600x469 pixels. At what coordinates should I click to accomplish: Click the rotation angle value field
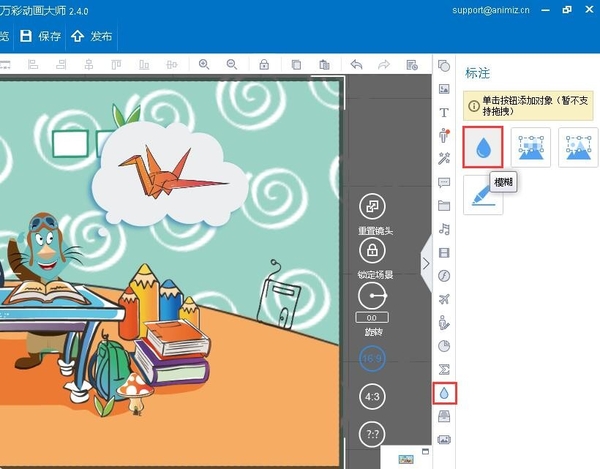coord(372,317)
